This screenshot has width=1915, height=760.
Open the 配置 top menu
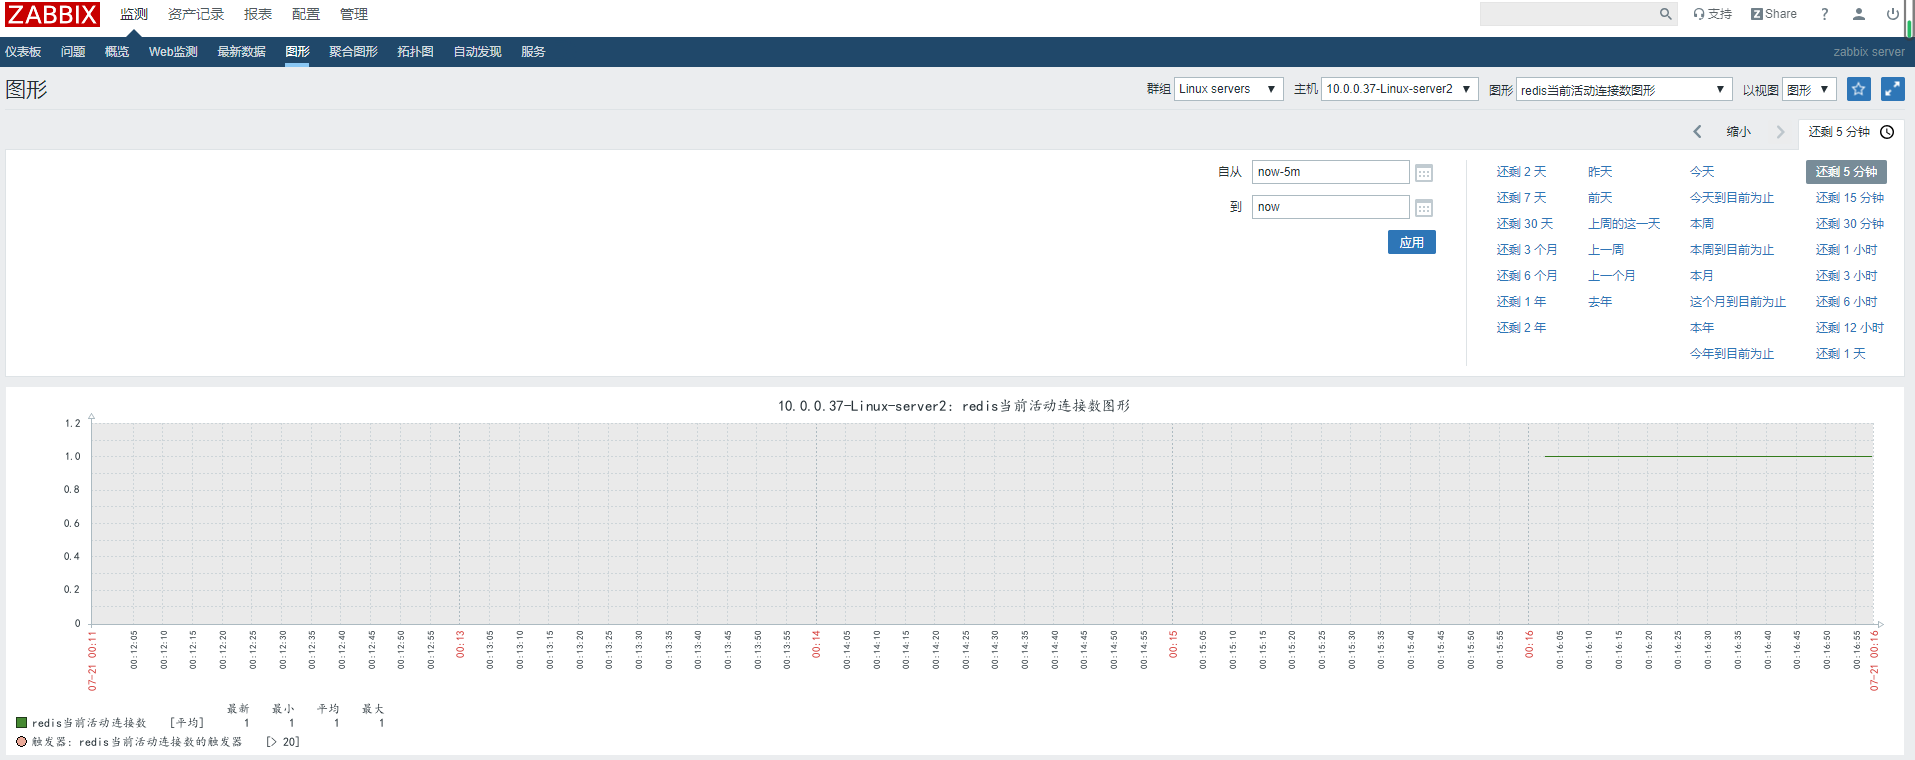point(306,14)
